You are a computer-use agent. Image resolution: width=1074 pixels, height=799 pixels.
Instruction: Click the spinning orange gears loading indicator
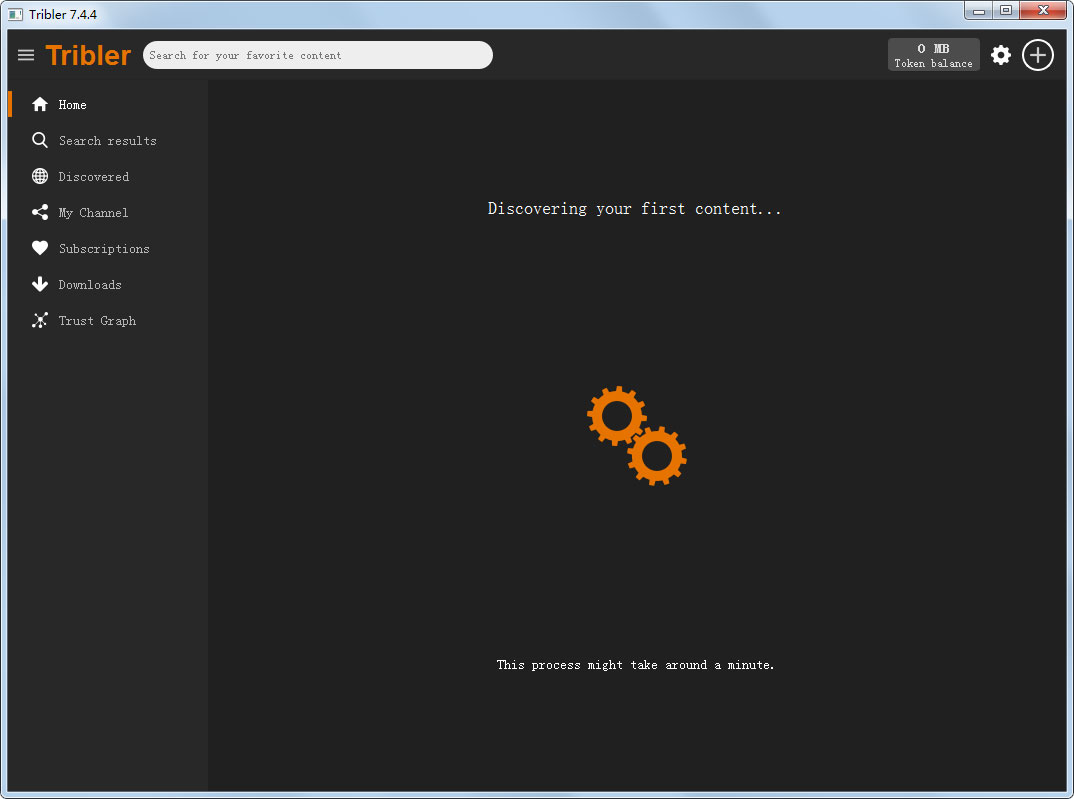pos(637,436)
